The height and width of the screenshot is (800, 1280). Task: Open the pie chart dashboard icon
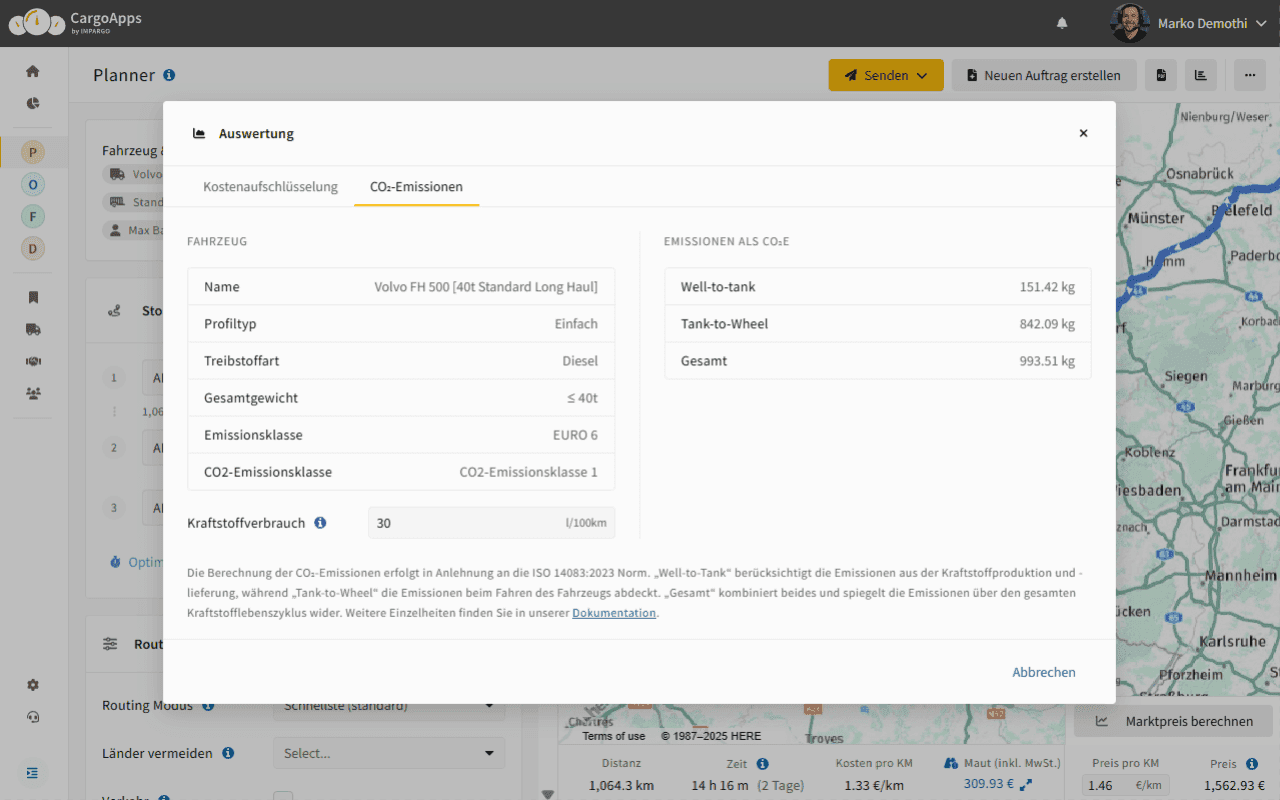coord(33,103)
